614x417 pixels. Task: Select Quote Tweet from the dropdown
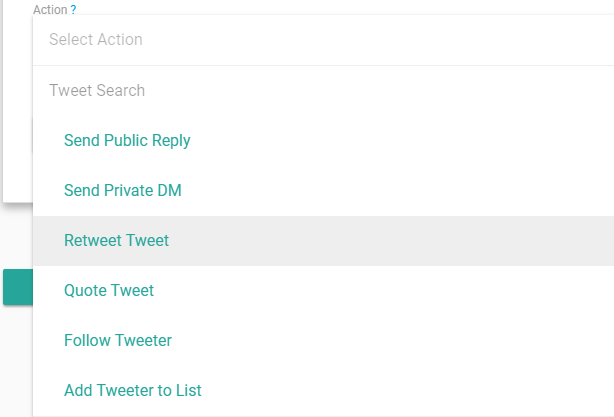[109, 291]
